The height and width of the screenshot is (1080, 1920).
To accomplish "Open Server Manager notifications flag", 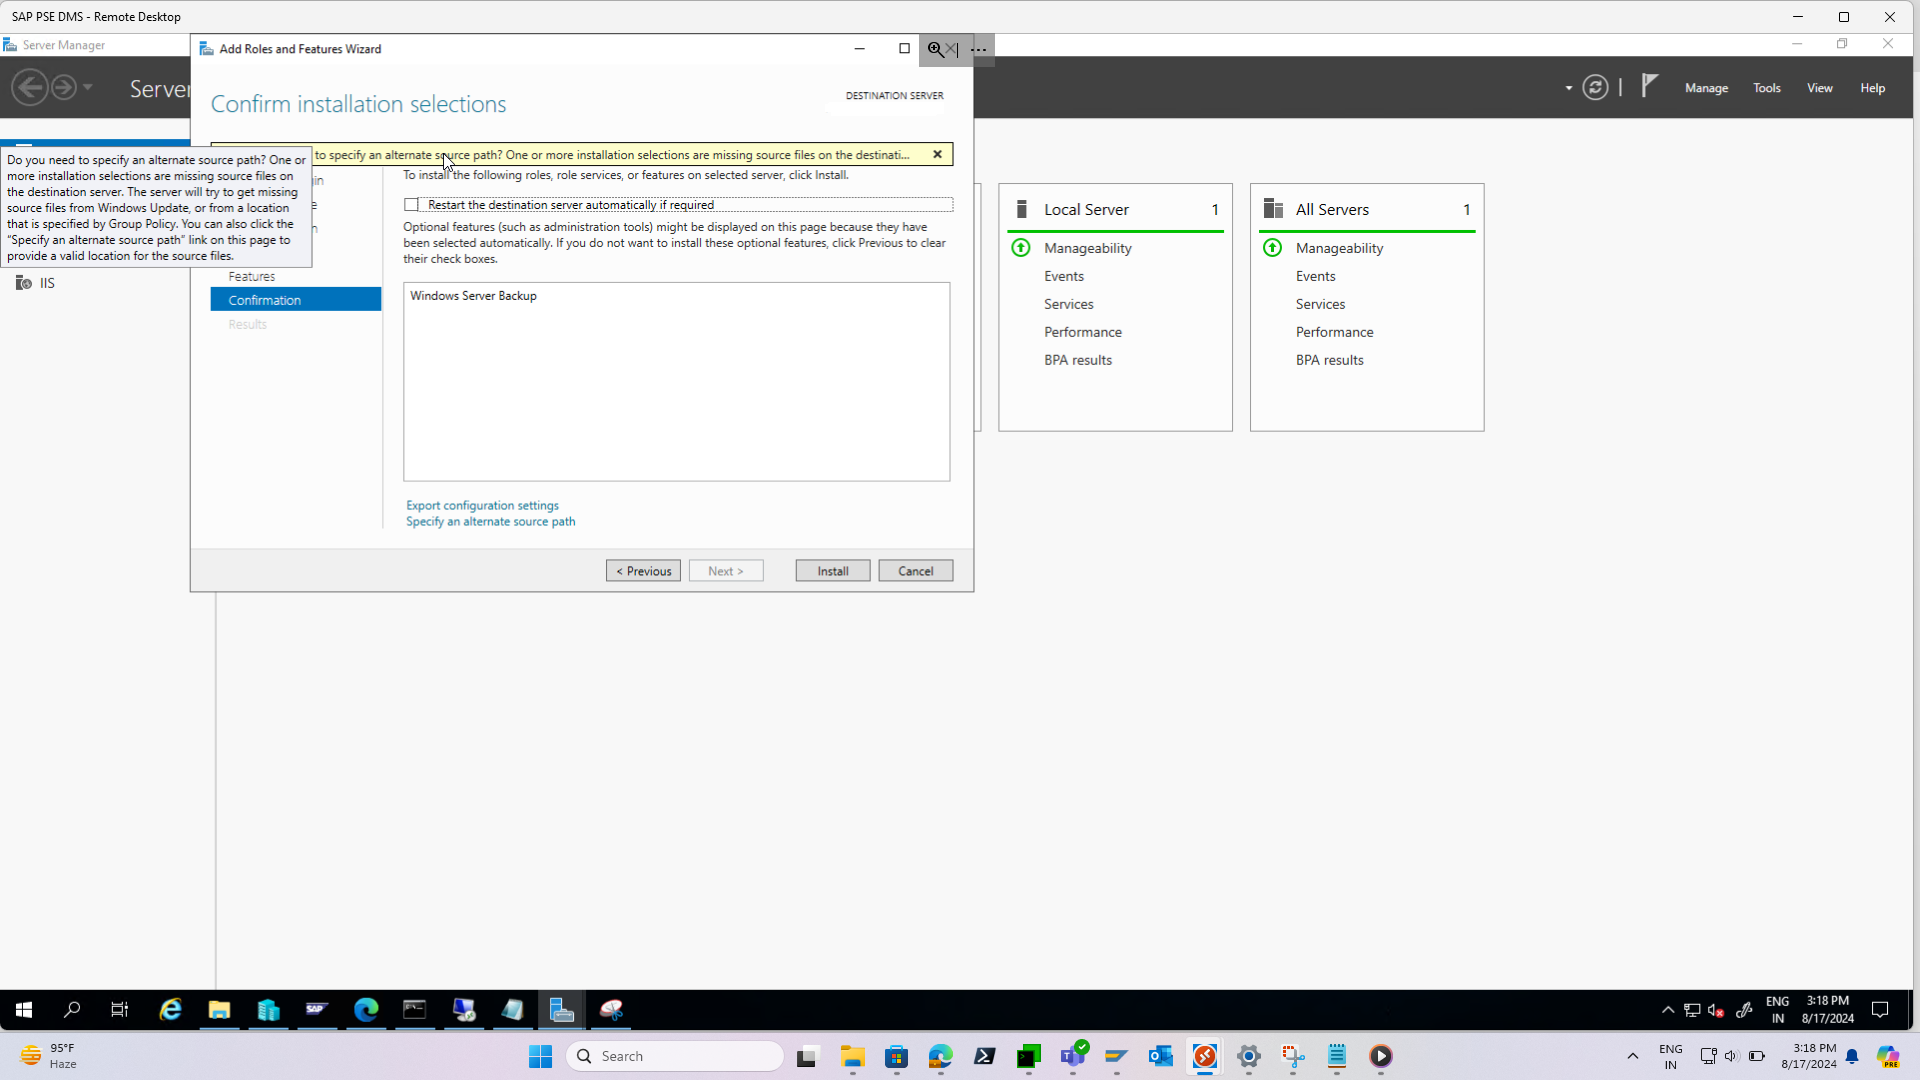I will pyautogui.click(x=1649, y=88).
